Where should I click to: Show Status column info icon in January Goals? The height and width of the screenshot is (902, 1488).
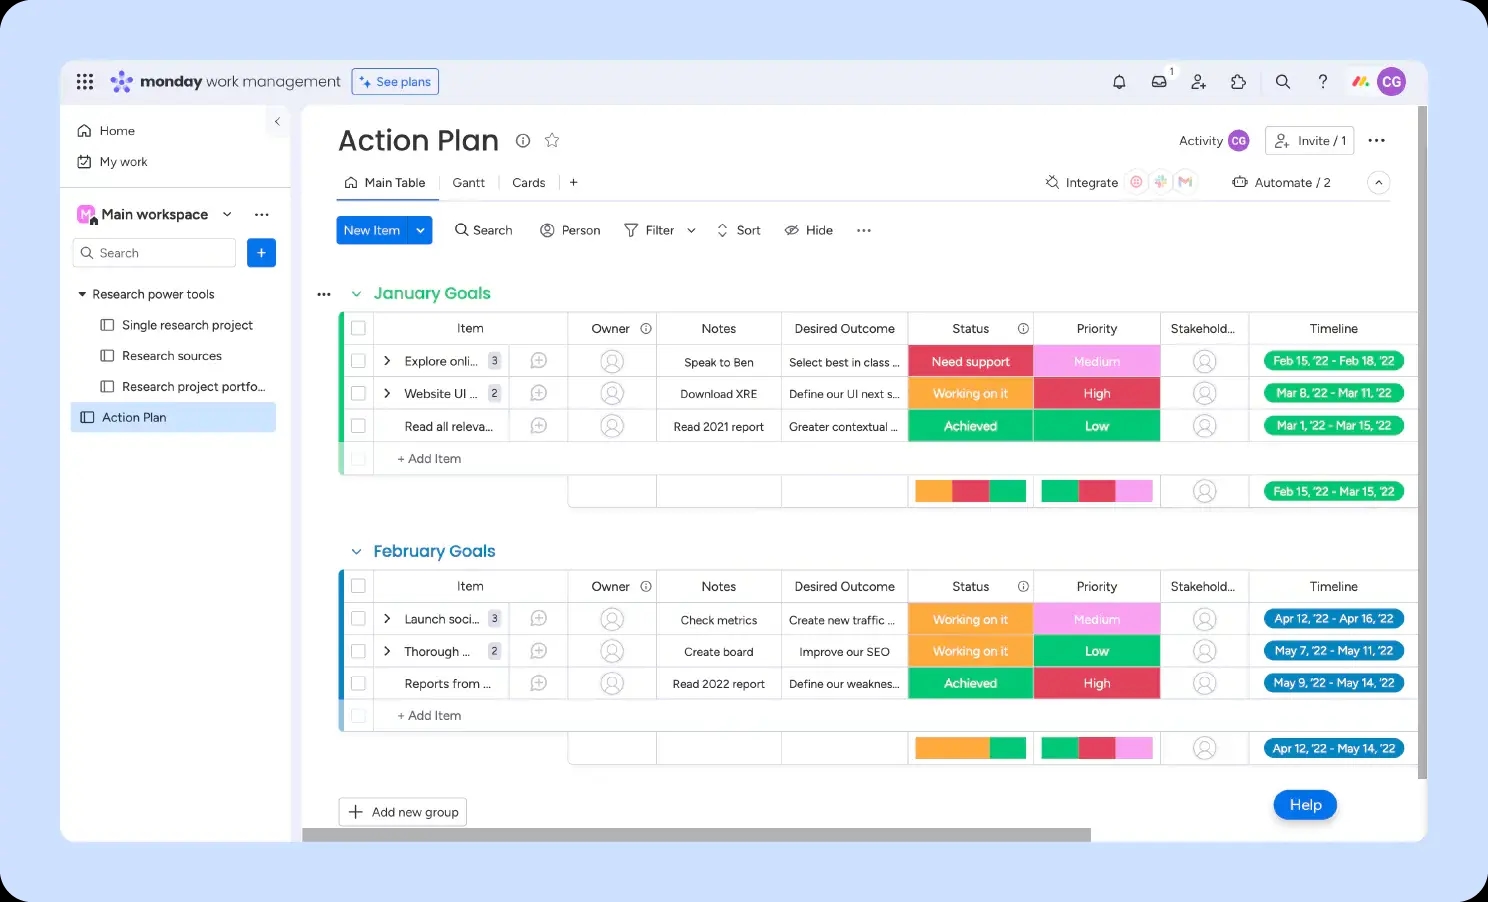tap(1023, 329)
